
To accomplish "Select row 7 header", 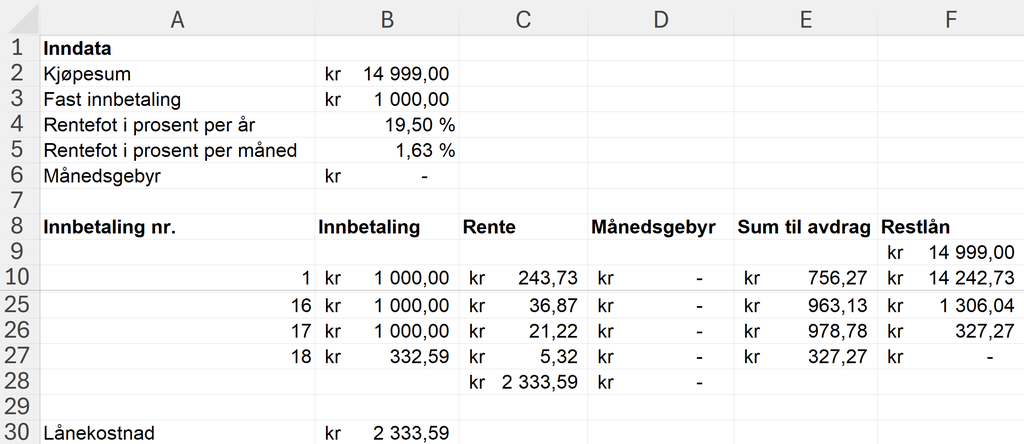I will point(20,201).
